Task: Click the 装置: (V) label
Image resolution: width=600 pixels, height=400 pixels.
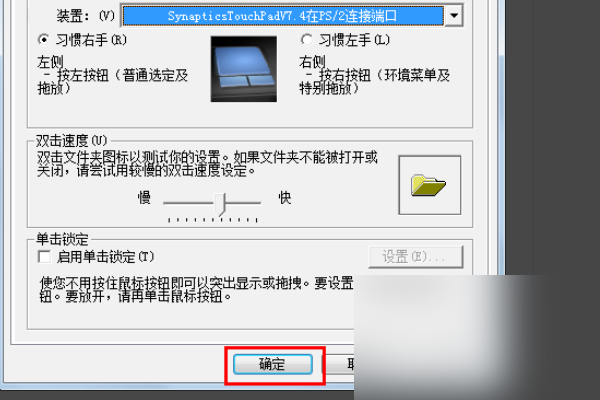Action: (x=85, y=16)
